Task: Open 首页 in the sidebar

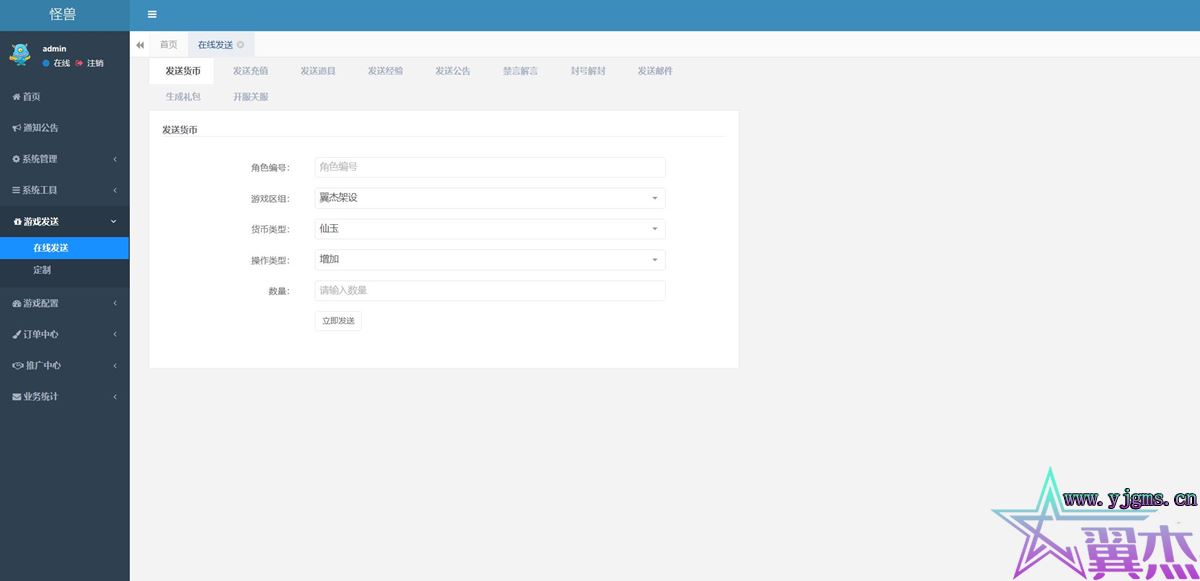Action: tap(32, 97)
